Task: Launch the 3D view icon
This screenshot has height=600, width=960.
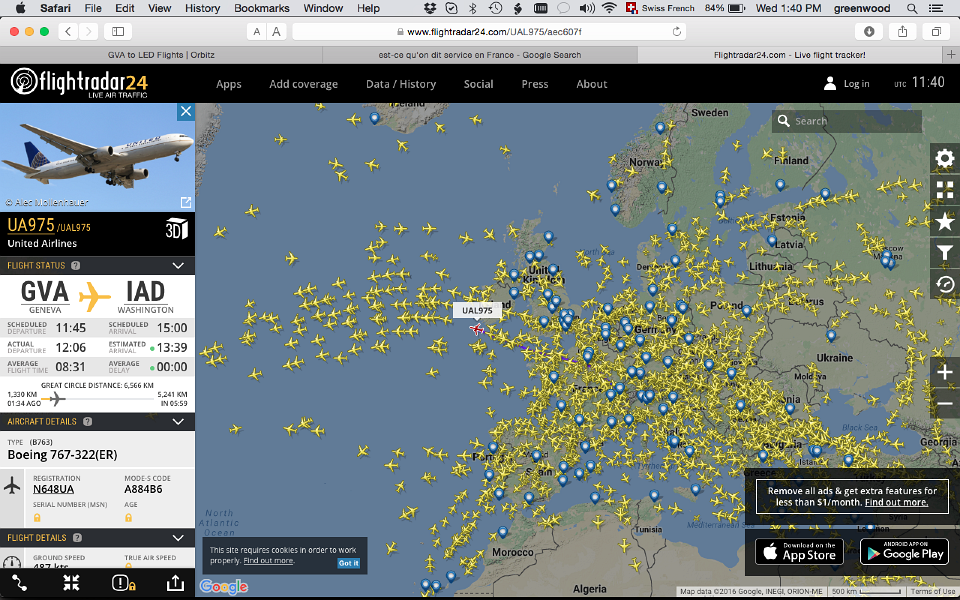Action: click(x=176, y=228)
